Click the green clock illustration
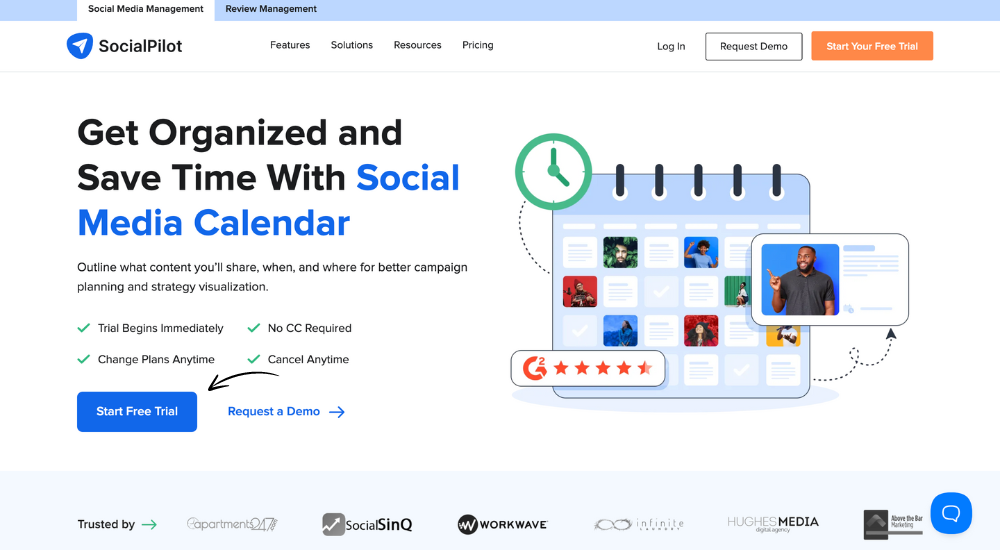The image size is (1000, 550). coord(553,172)
